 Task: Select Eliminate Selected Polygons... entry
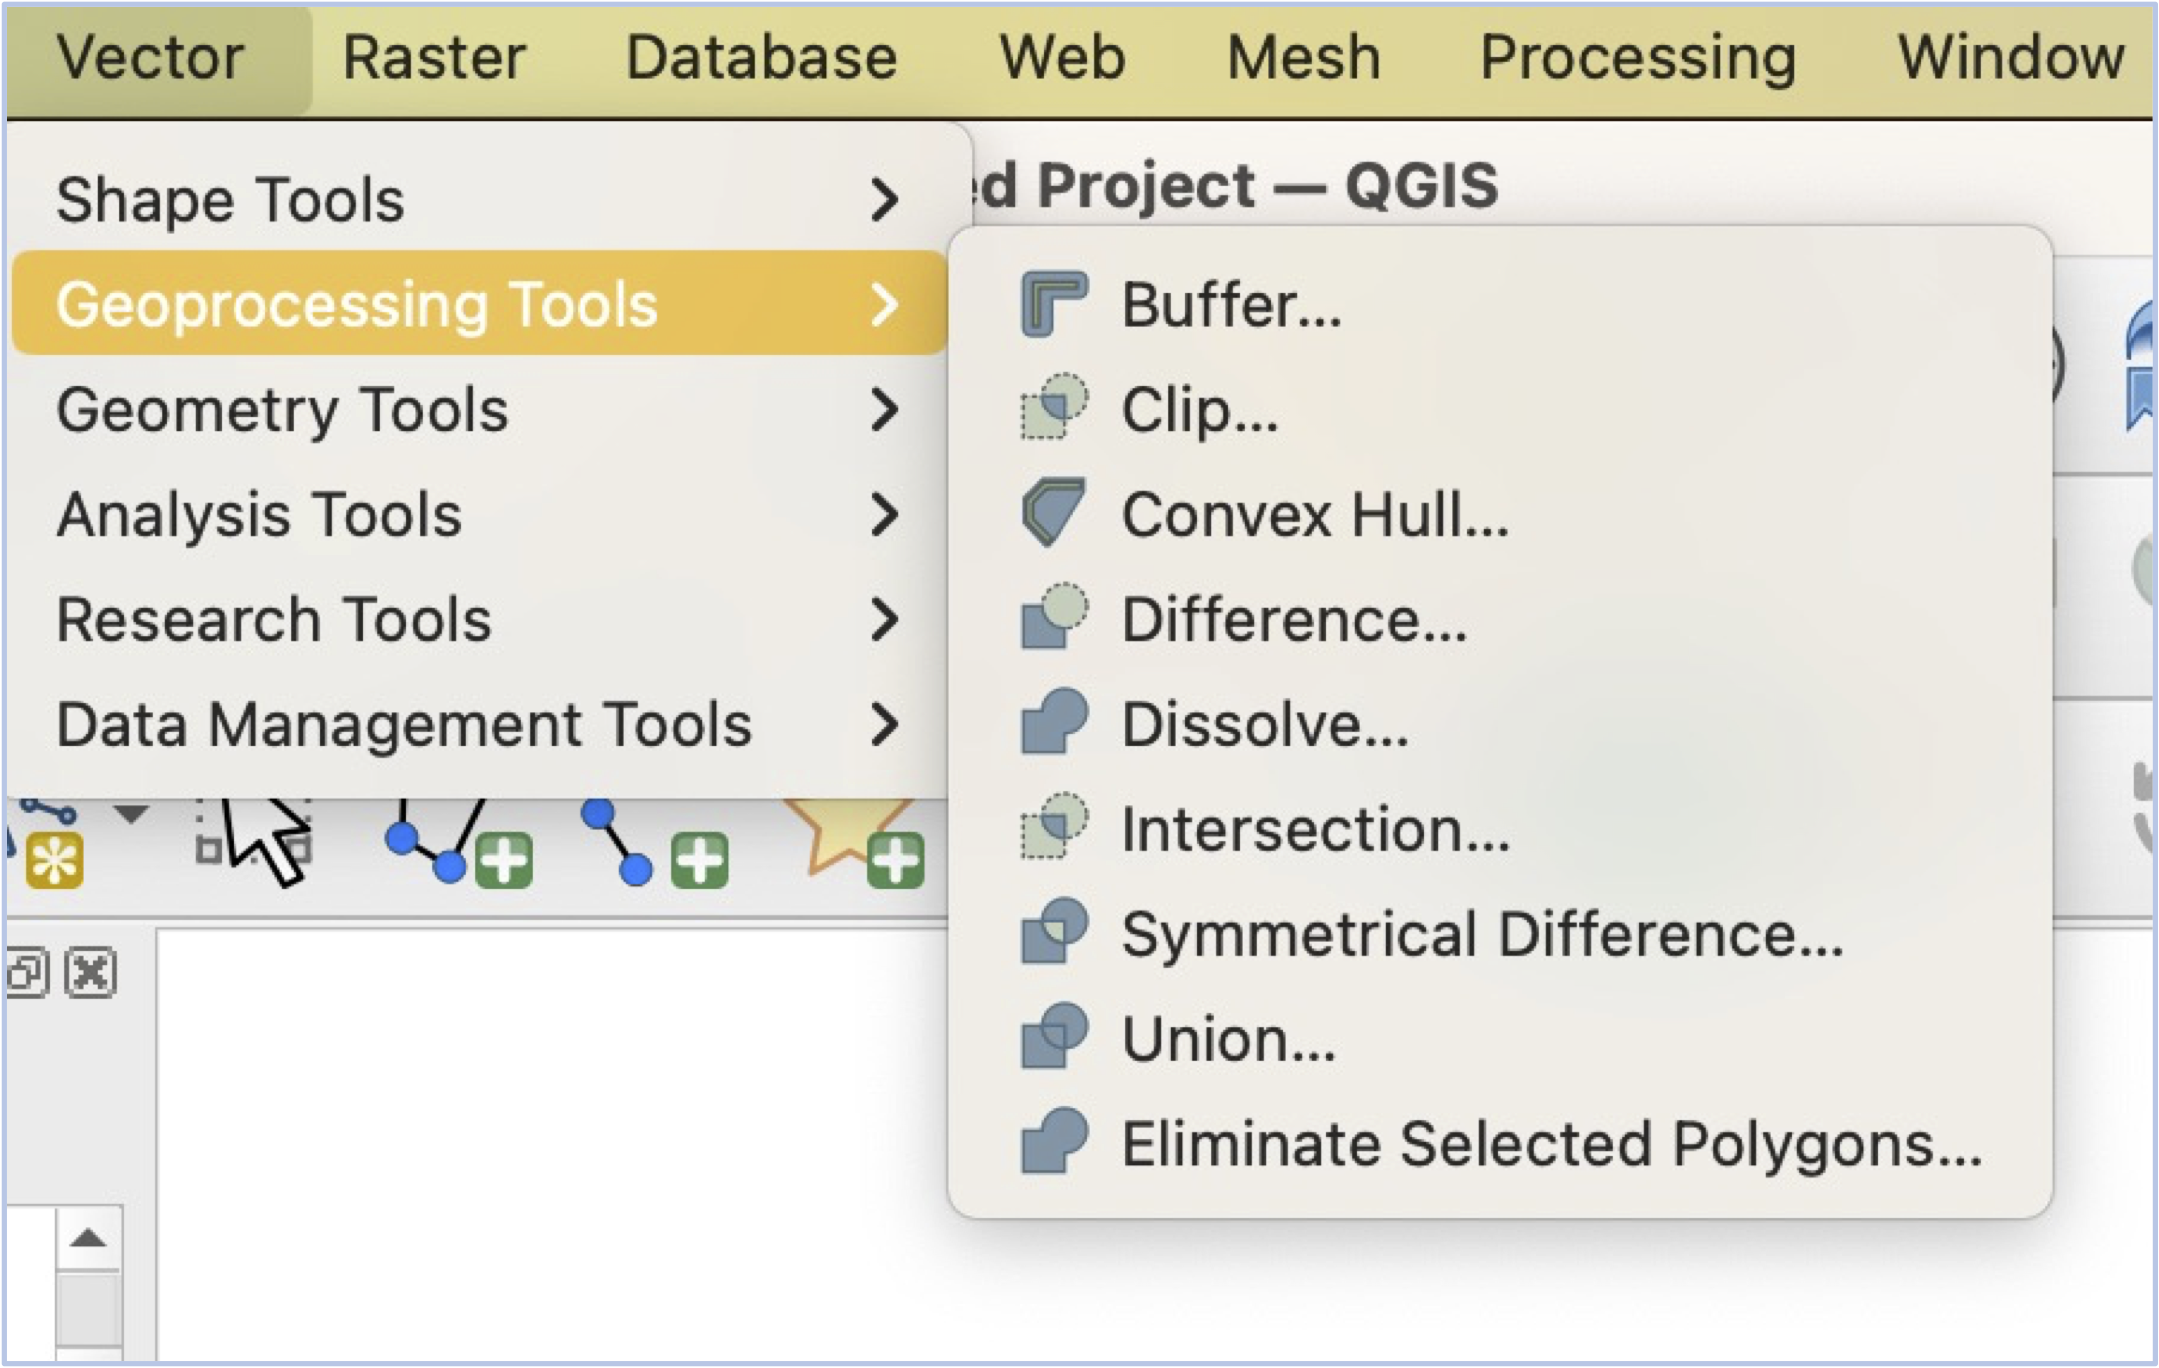[x=1550, y=1144]
